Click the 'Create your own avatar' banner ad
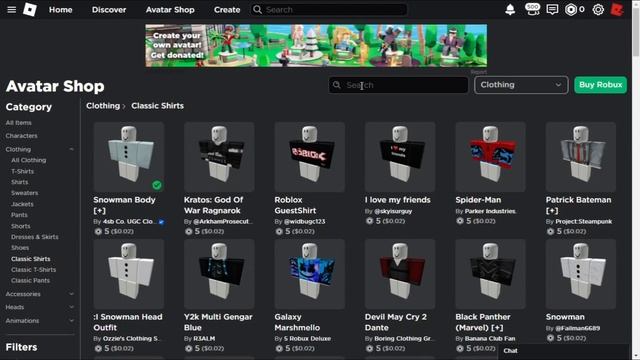Screen dimensions: 640x360 click(x=316, y=46)
